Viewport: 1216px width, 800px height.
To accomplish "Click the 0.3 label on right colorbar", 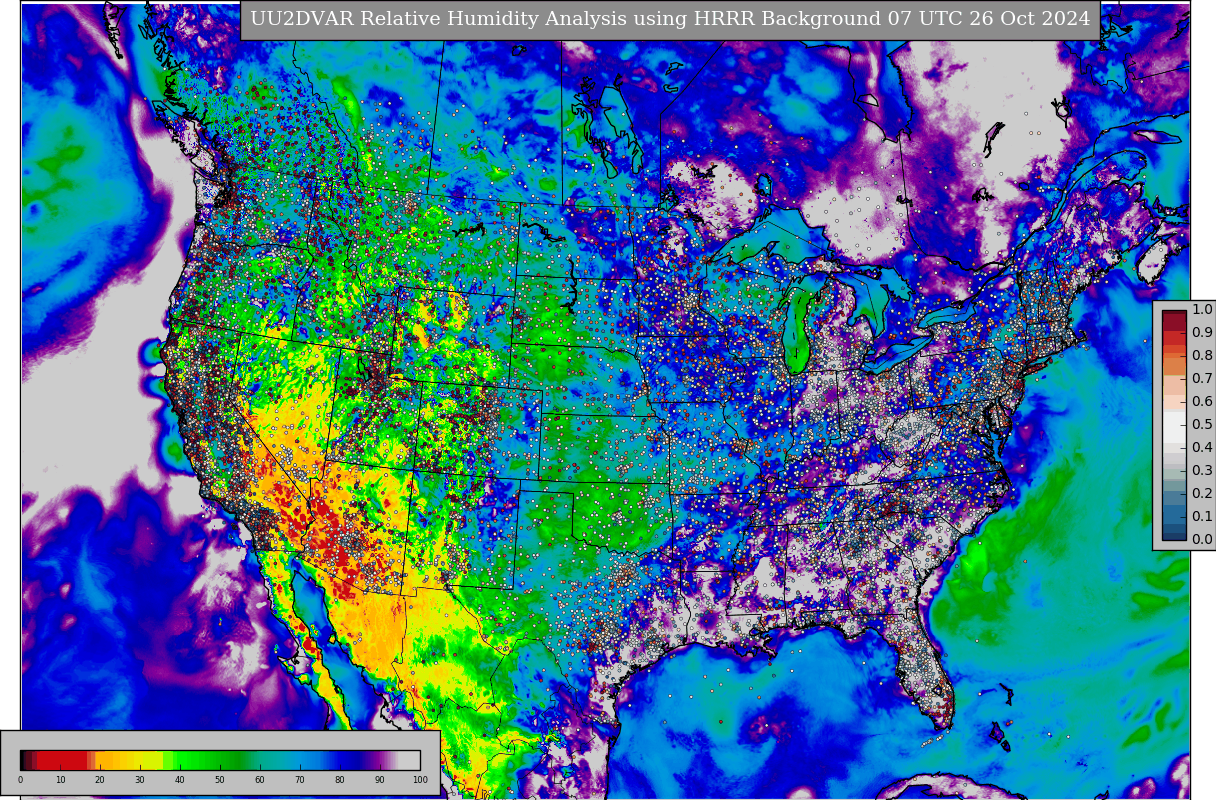I will [x=1202, y=470].
